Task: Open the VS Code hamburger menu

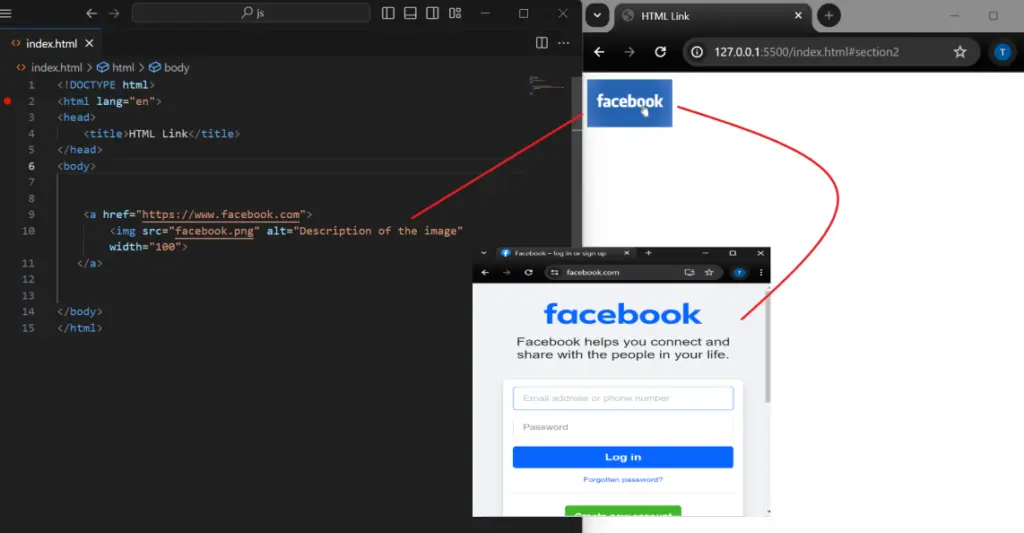Action: pos(6,13)
